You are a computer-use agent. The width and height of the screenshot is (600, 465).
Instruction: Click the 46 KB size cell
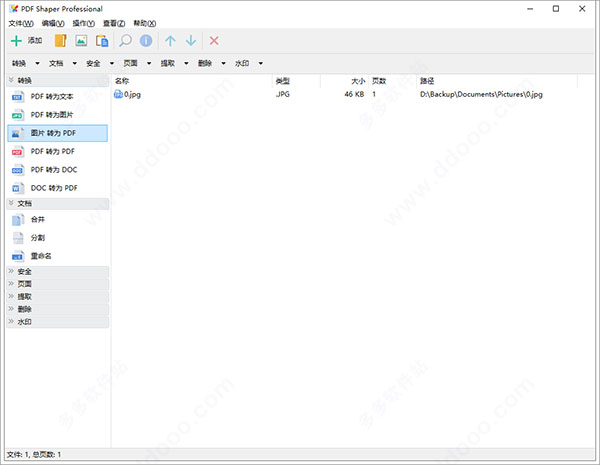pyautogui.click(x=354, y=94)
